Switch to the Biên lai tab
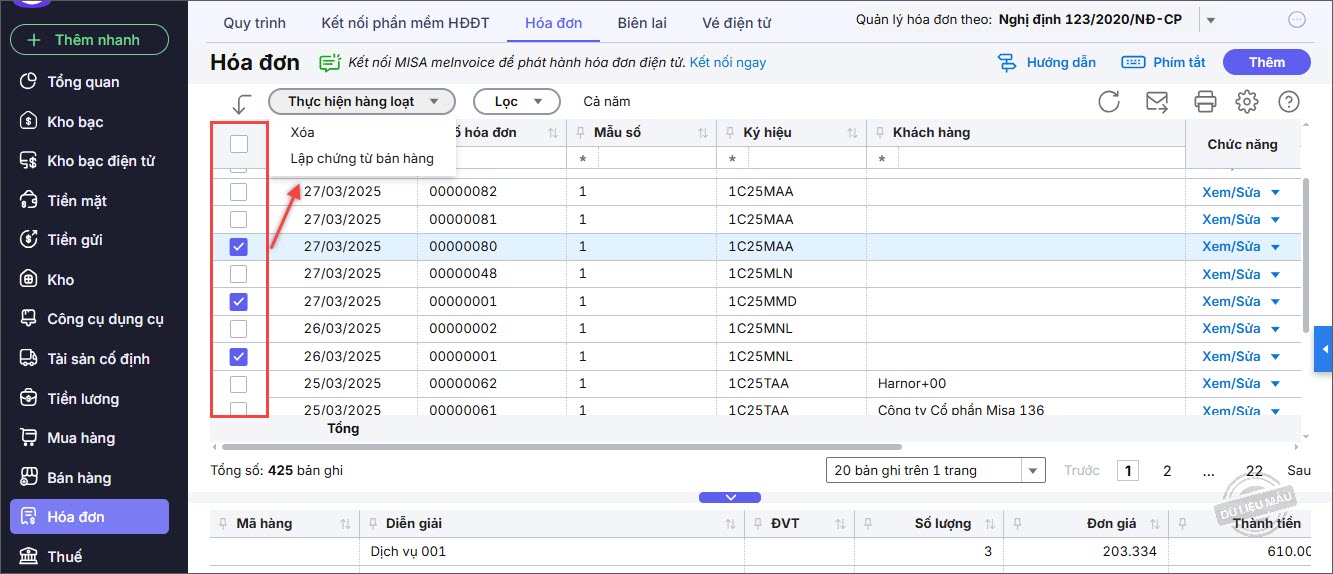The height and width of the screenshot is (574, 1333). 642,22
